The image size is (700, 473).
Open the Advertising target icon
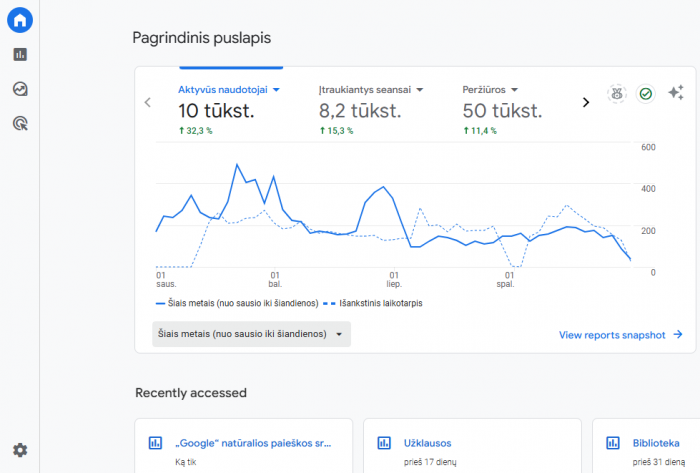click(20, 123)
